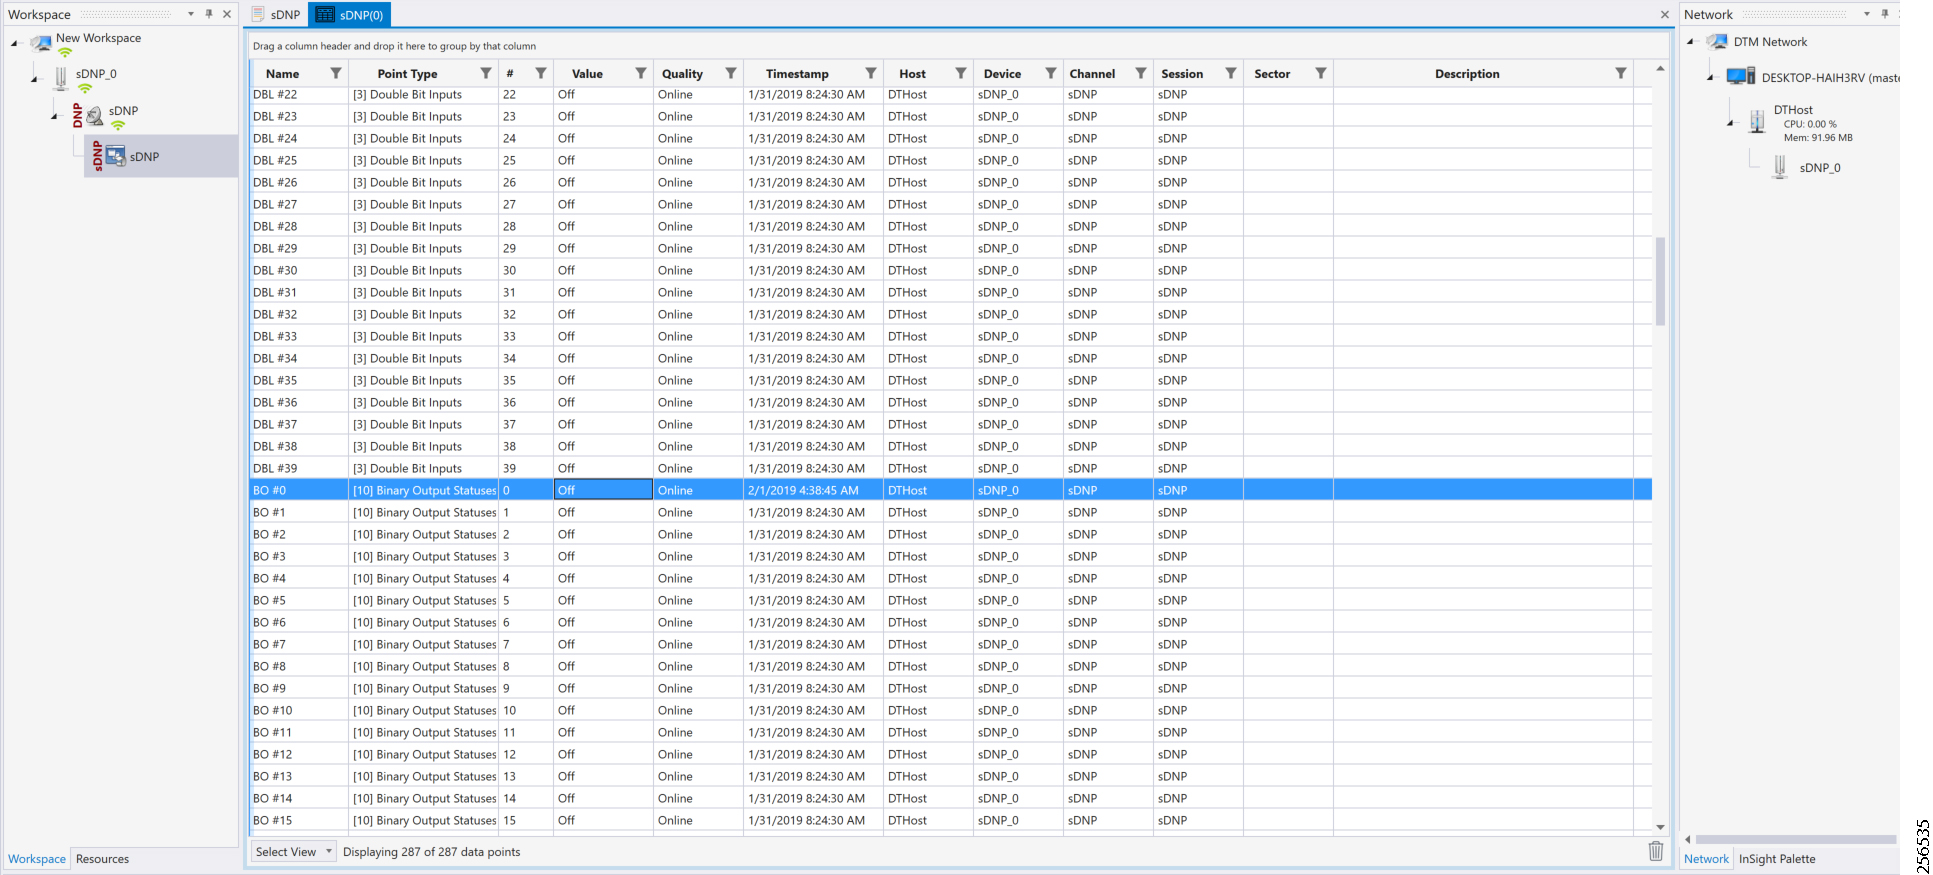Open the Sector column filter icon
Screen dimensions: 1933x875
[x=1321, y=73]
